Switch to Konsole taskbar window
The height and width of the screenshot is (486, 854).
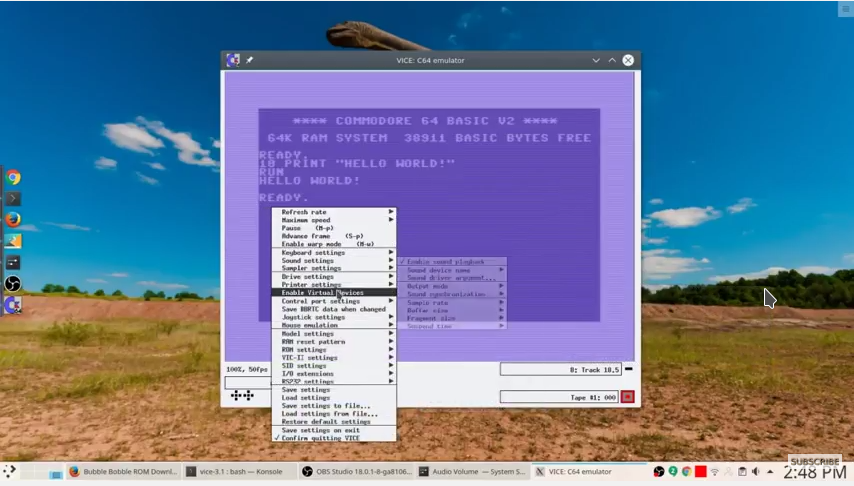(240, 472)
